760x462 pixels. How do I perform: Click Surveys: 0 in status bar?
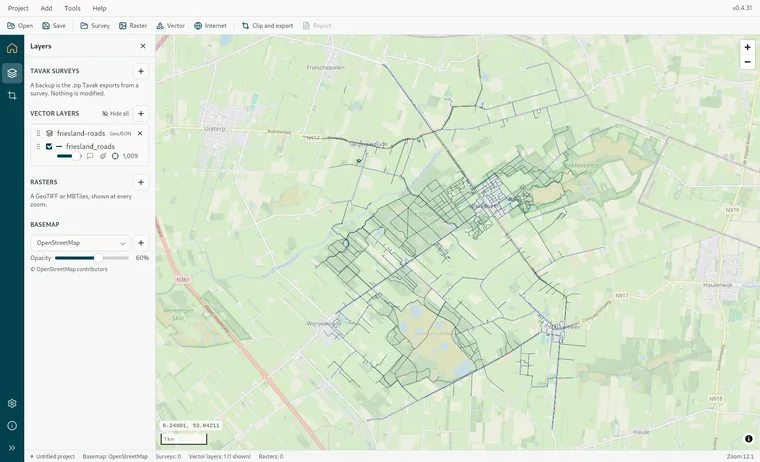168,457
